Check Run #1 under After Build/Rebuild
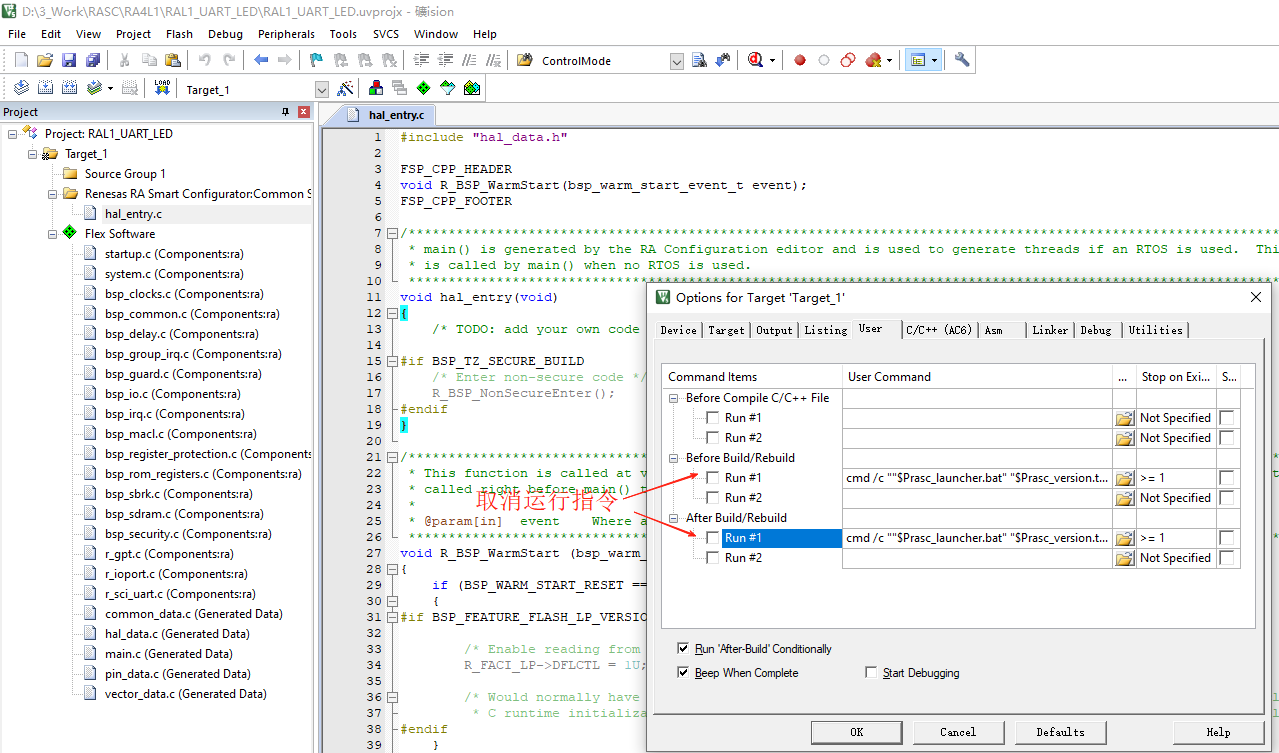The image size is (1279, 753). (712, 538)
